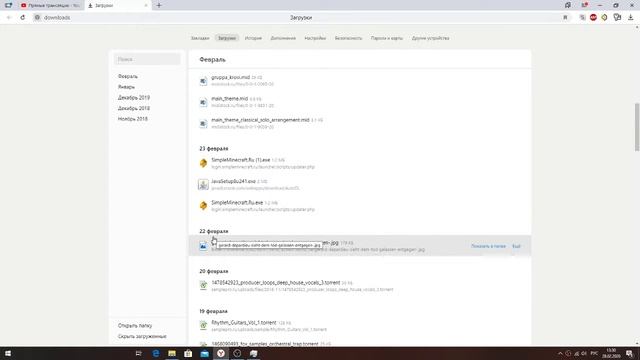The height and width of the screenshot is (360, 640).
Task: Click the main_theme.mid file icon
Action: (x=203, y=102)
